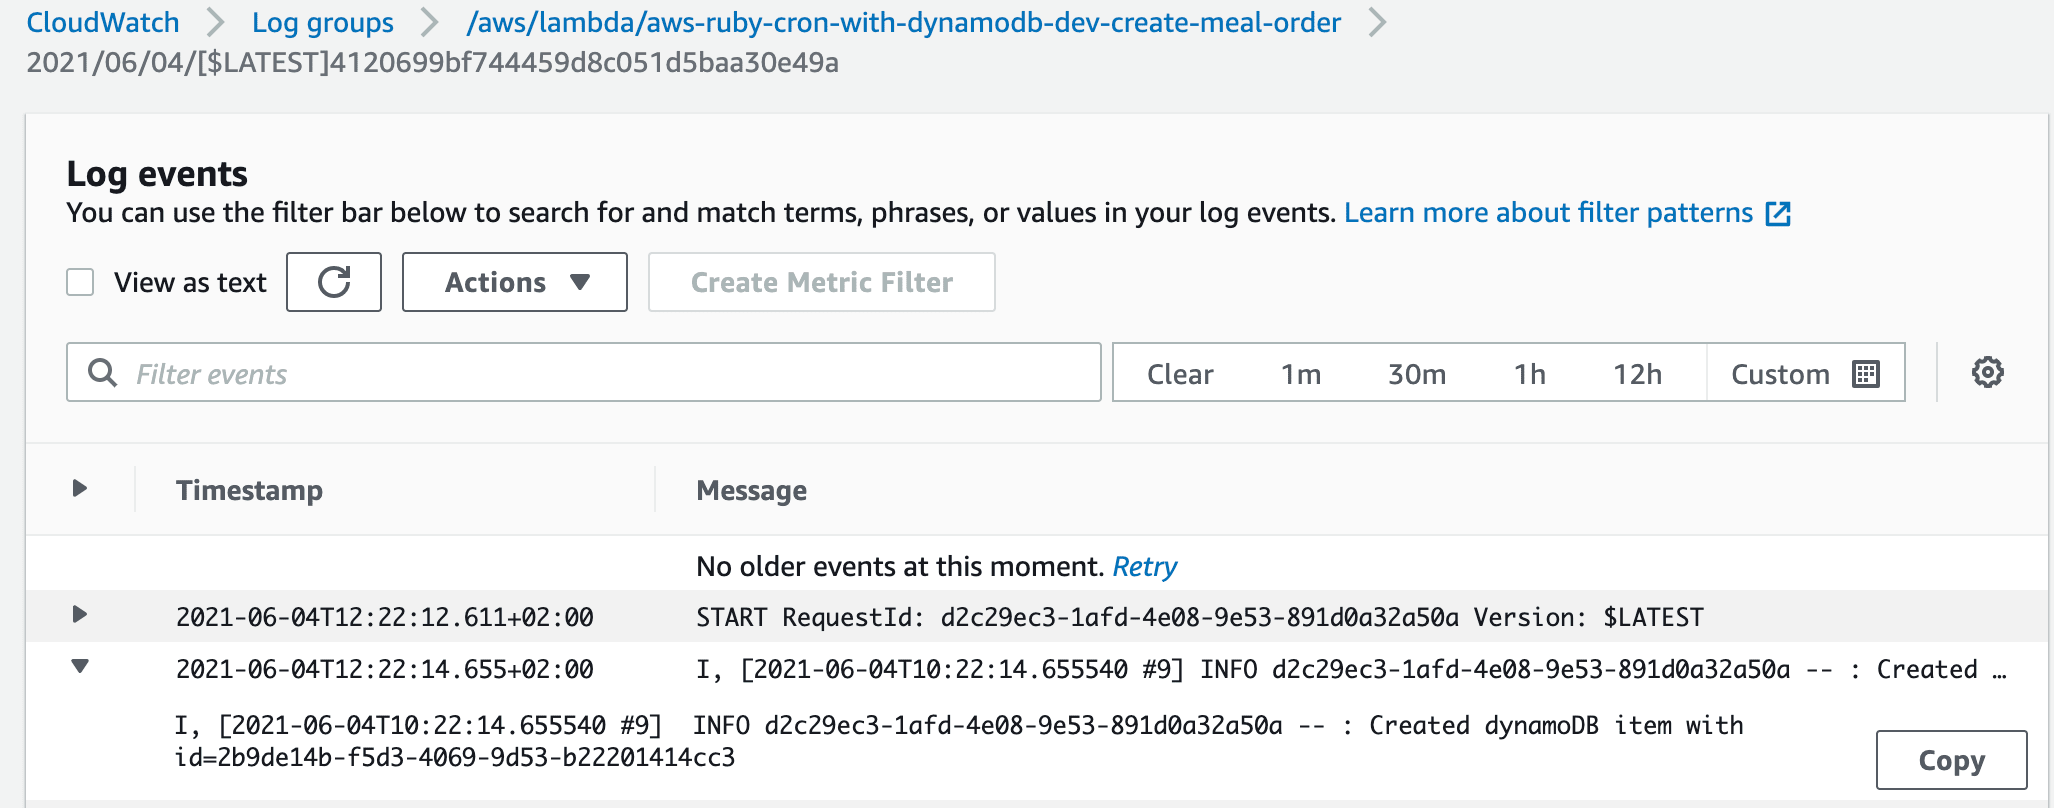Click the Create Metric Filter button
The width and height of the screenshot is (2054, 808).
pyautogui.click(x=822, y=282)
